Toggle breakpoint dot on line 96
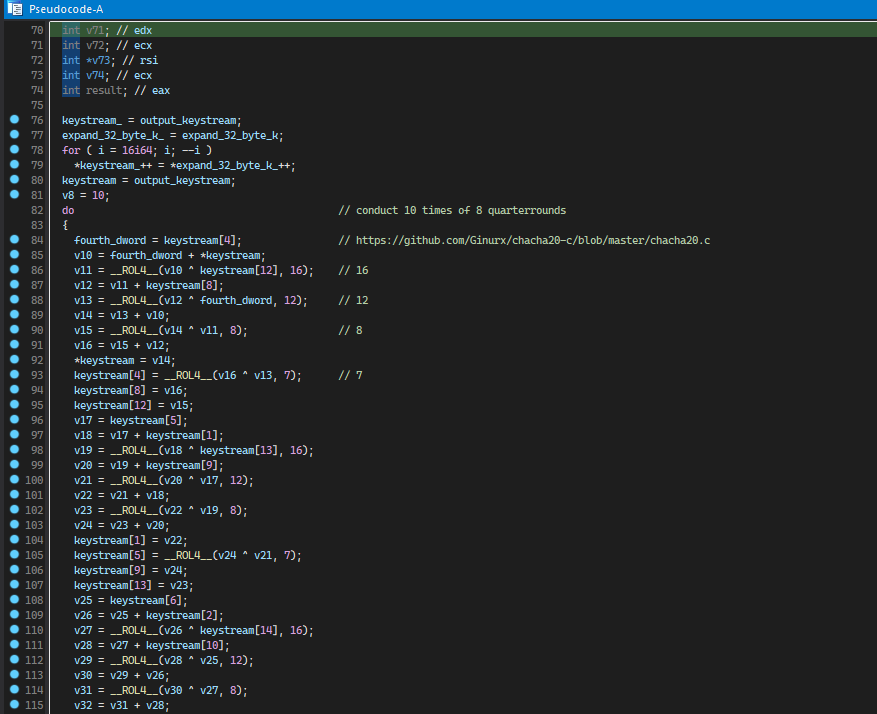 click(x=15, y=420)
